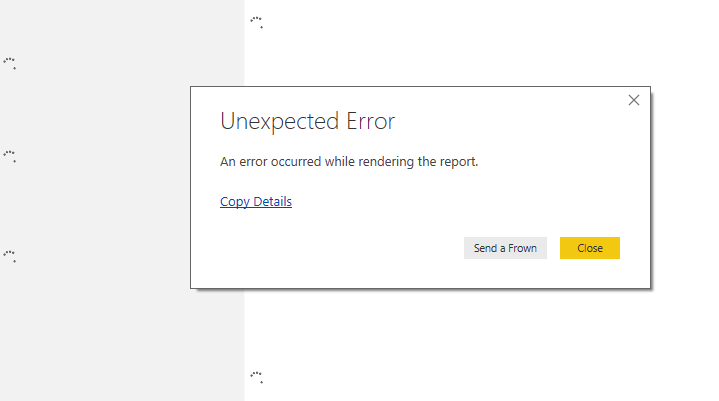Click the word 'report' in the error message
Screen dimensions: 719x401
click(x=458, y=162)
